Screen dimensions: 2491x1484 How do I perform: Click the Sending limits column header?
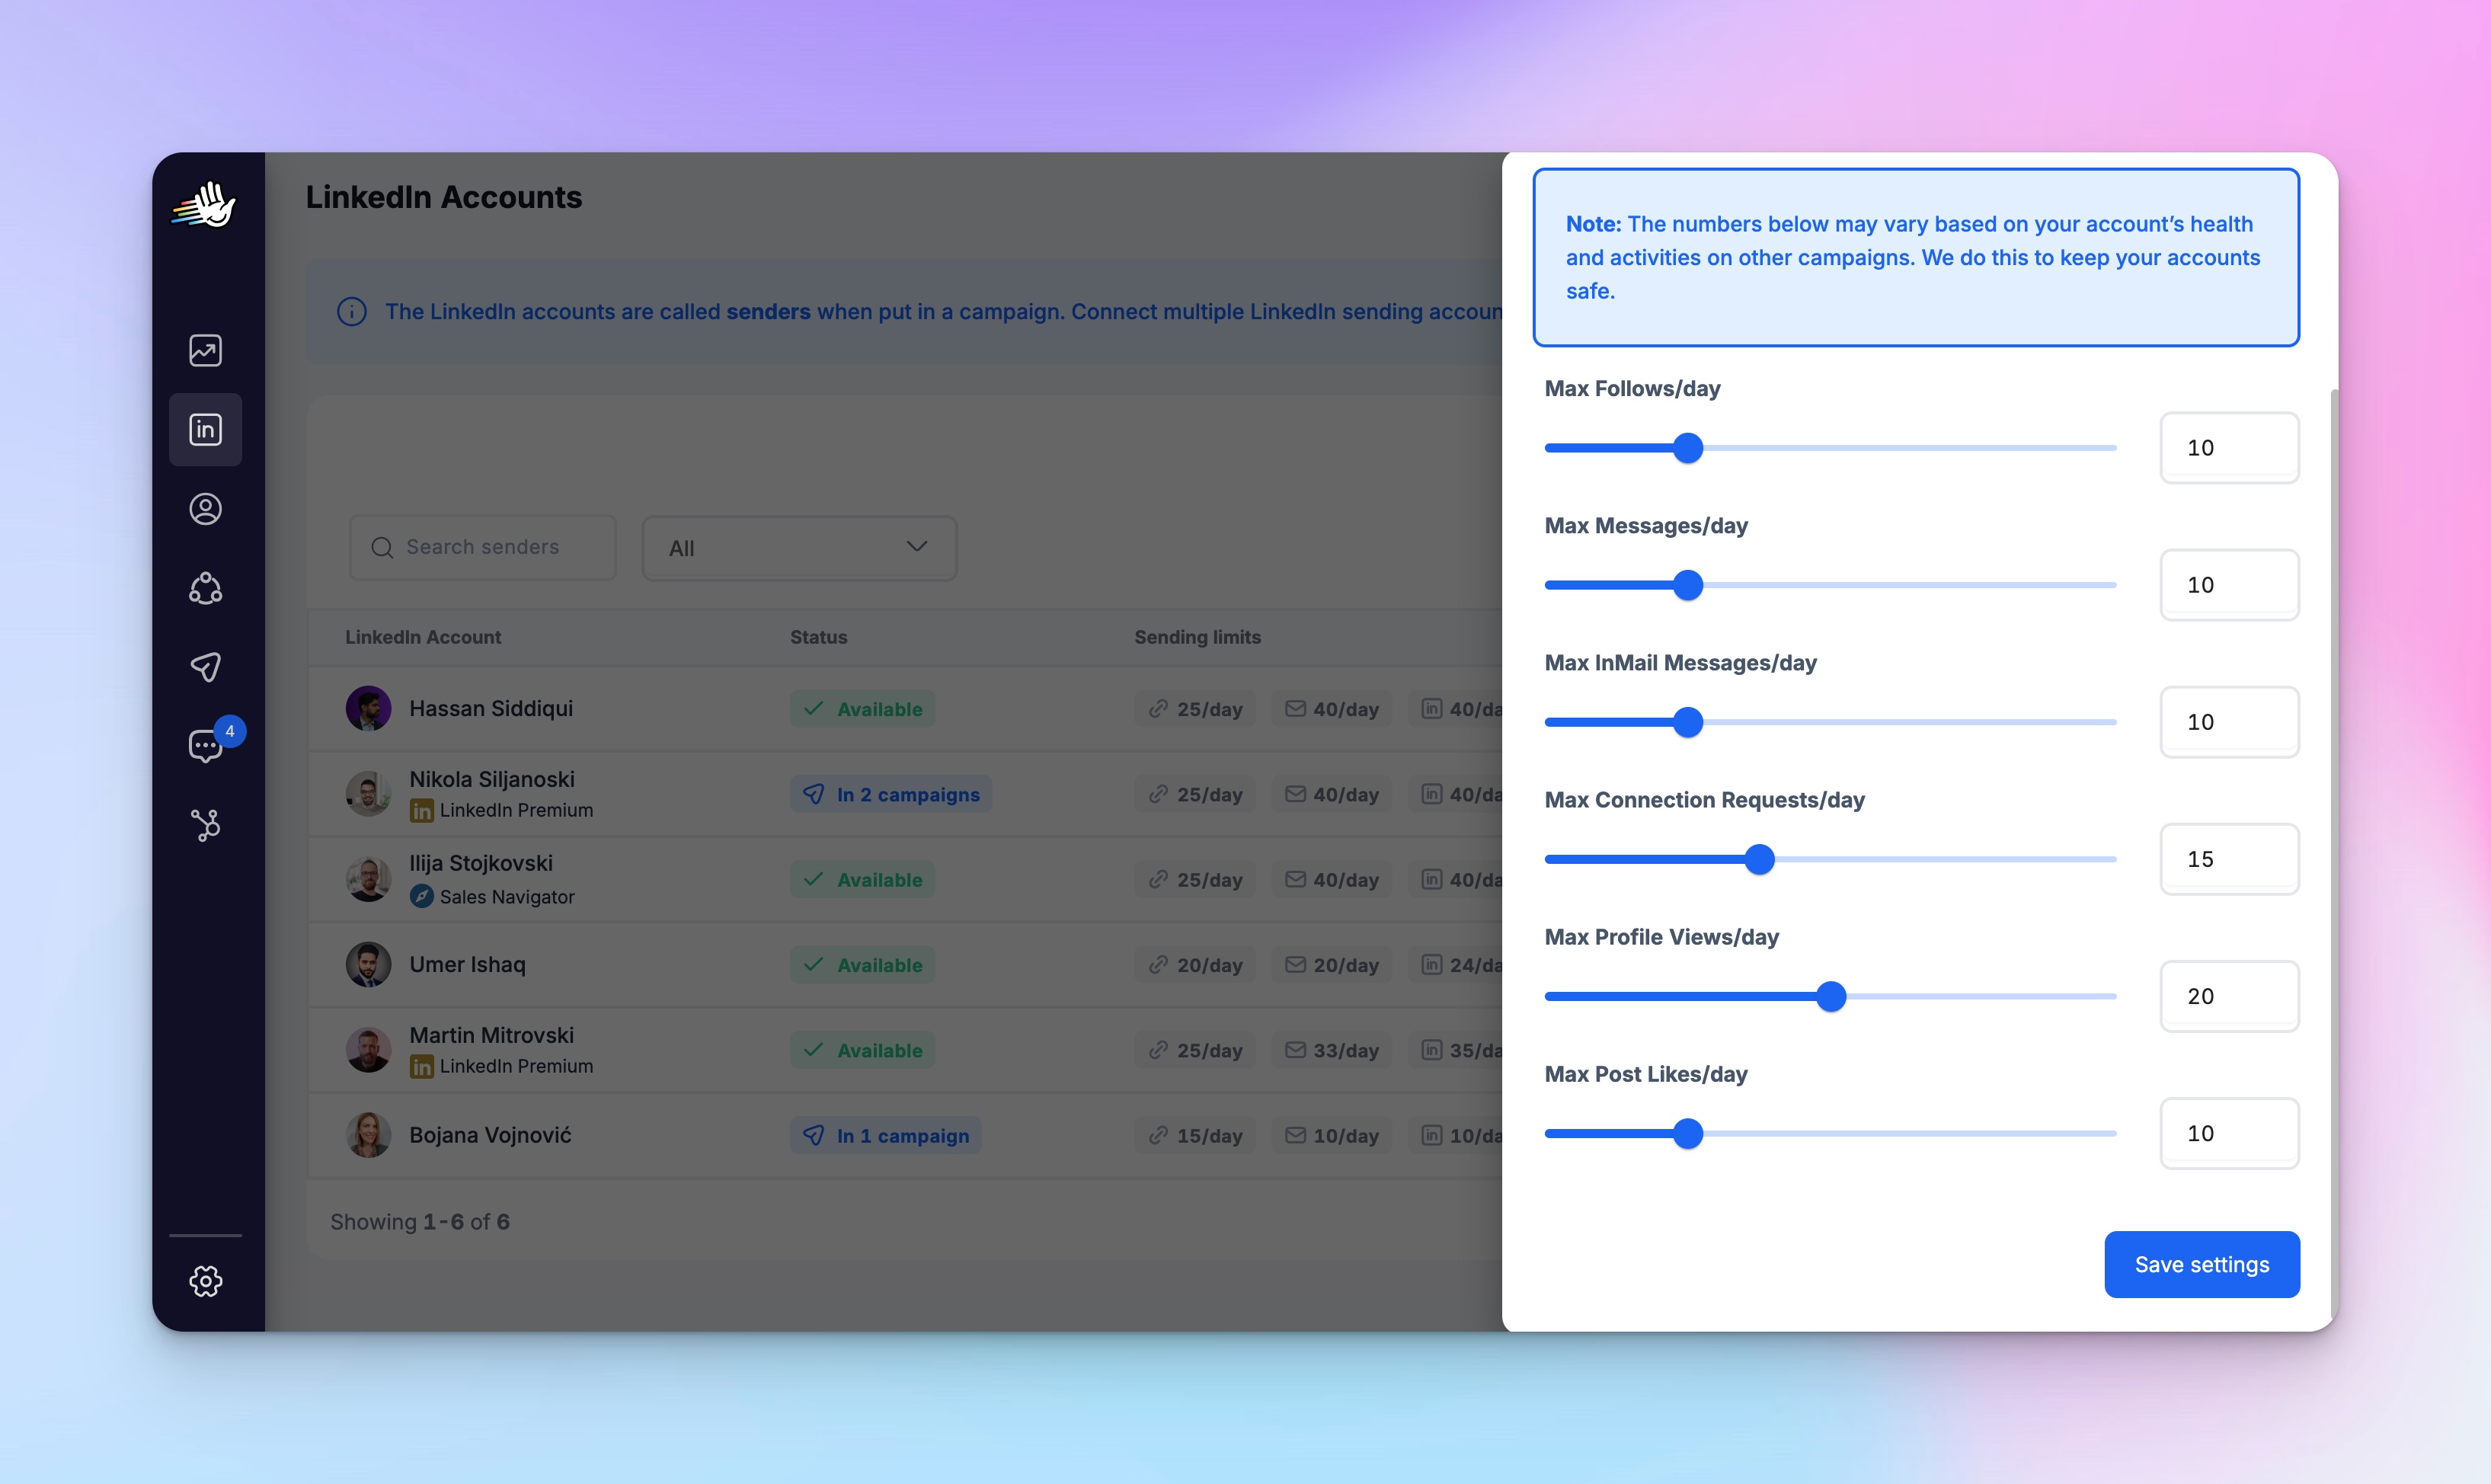tap(1197, 637)
